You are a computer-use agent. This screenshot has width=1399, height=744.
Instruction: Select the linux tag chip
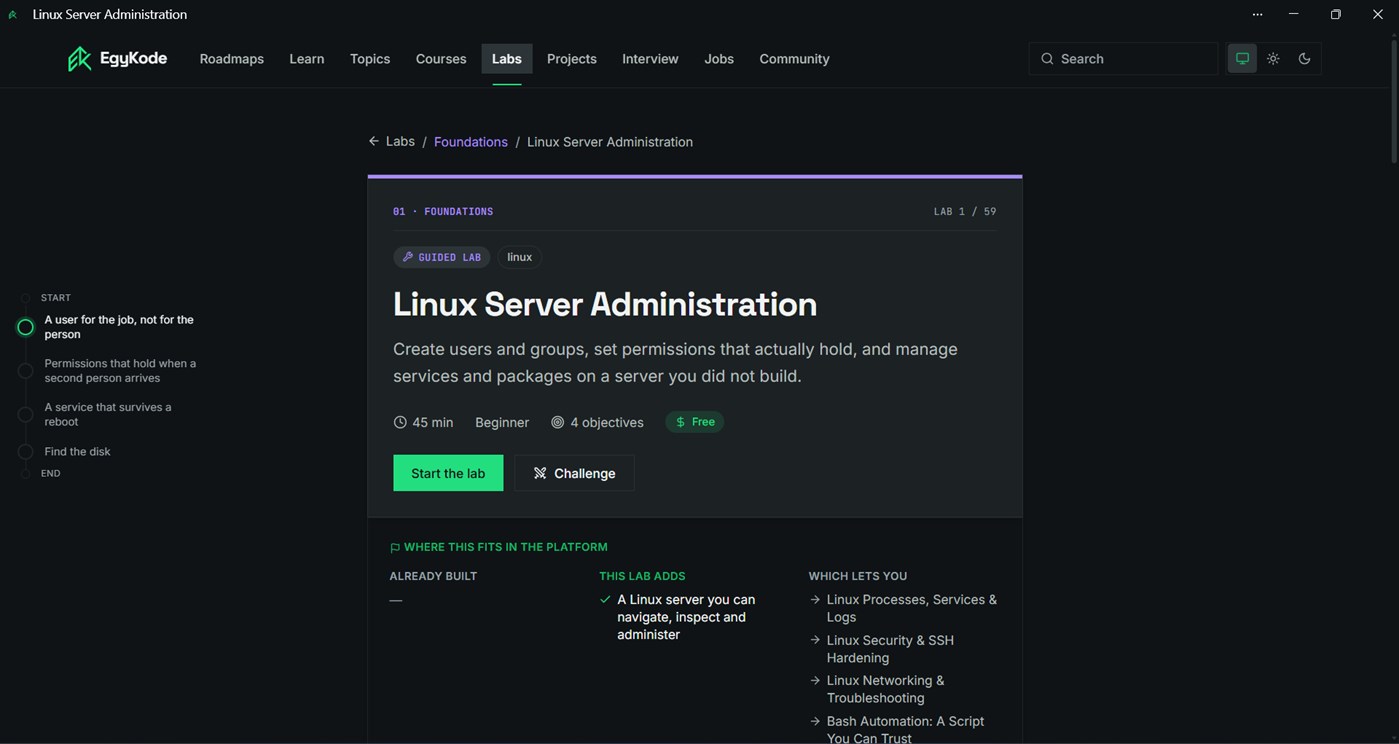tap(520, 257)
